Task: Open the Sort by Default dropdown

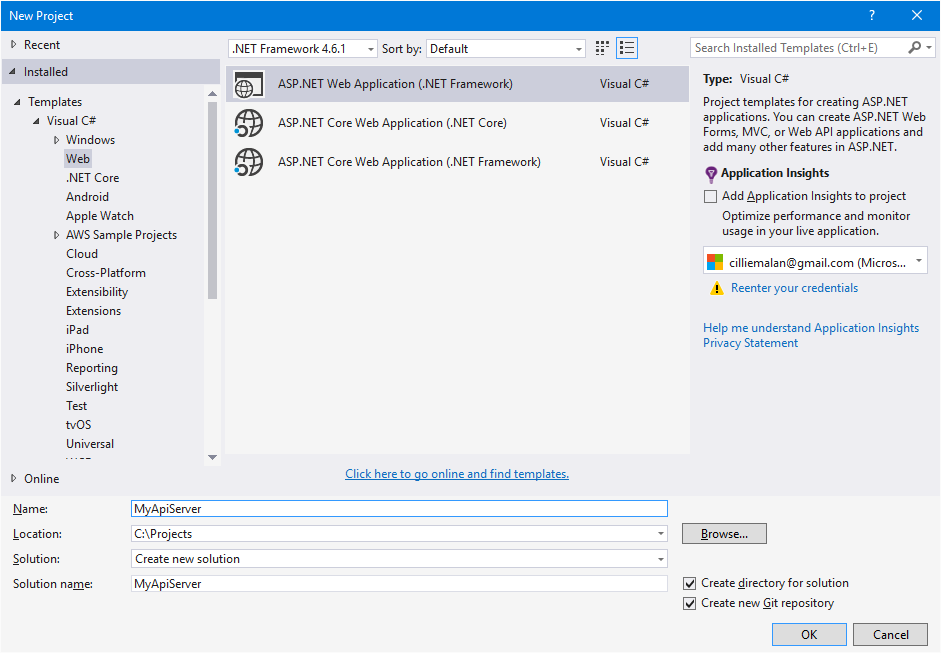Action: pos(505,49)
